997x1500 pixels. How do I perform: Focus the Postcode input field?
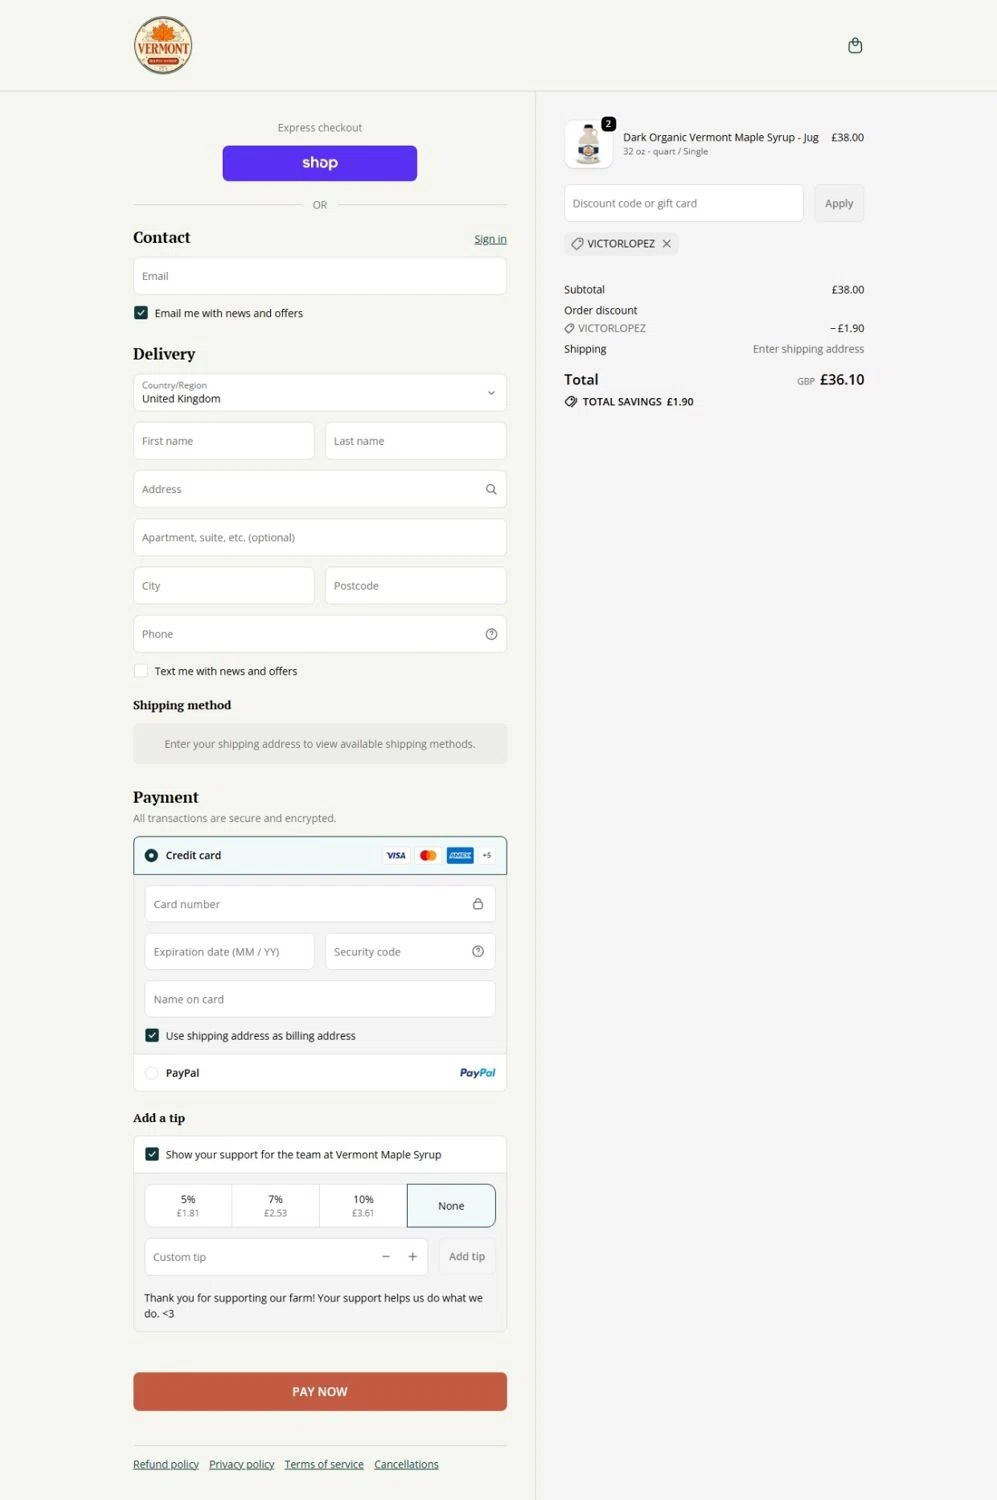tap(416, 586)
